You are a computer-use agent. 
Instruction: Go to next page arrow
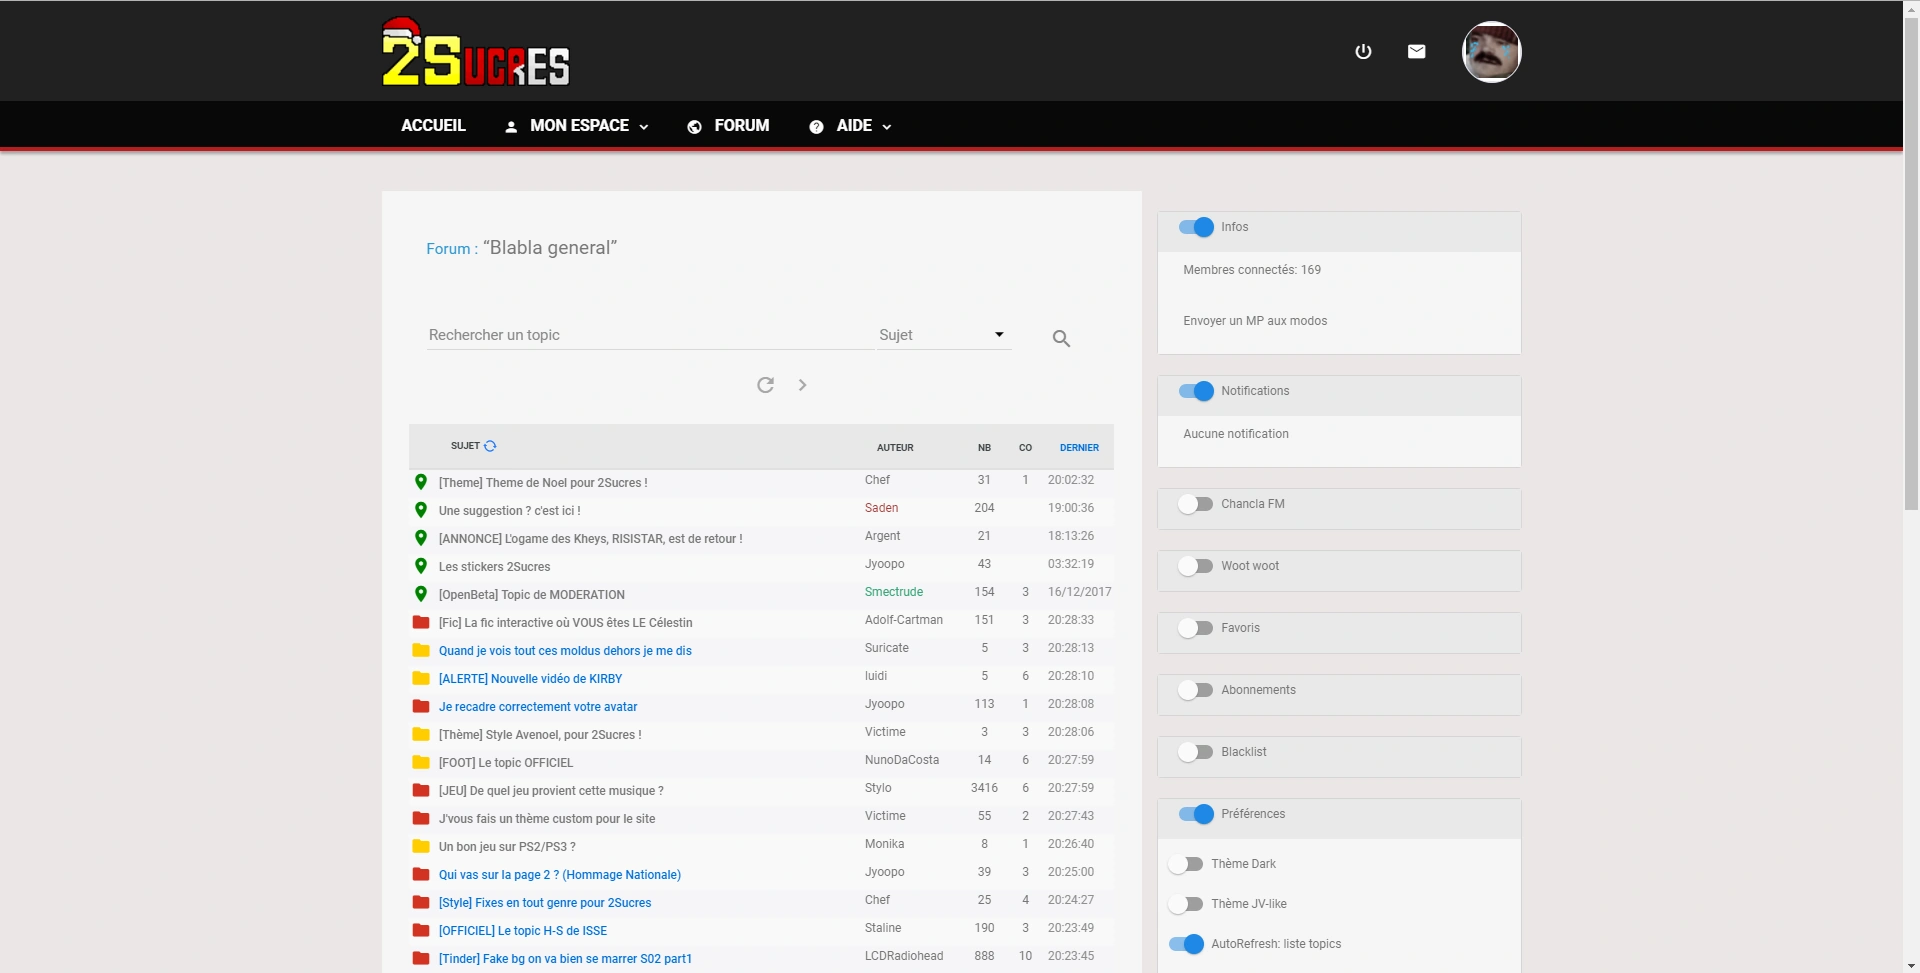coord(802,385)
